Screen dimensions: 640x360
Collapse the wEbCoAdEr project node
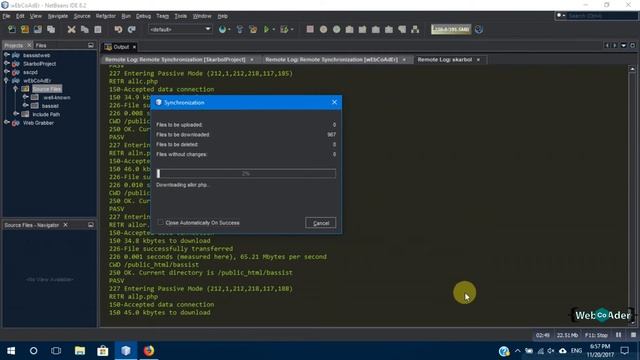pyautogui.click(x=7, y=80)
